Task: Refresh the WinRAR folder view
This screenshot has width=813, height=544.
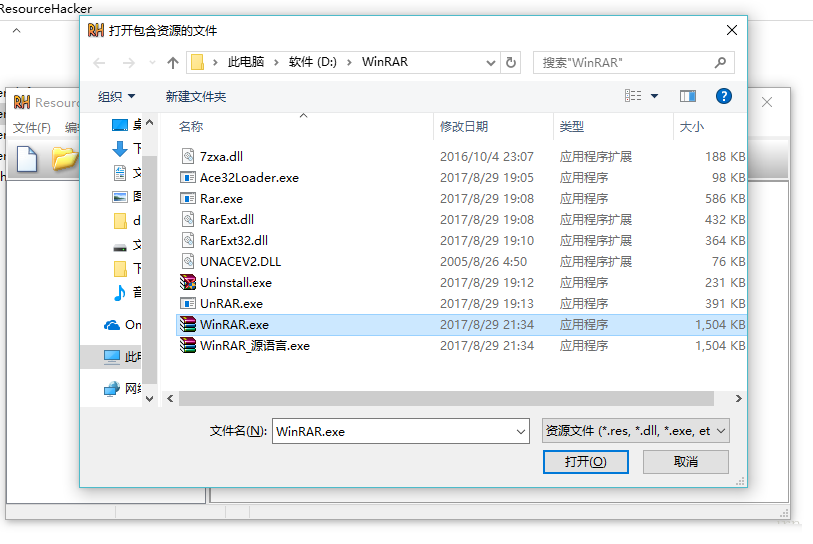Action: [511, 63]
